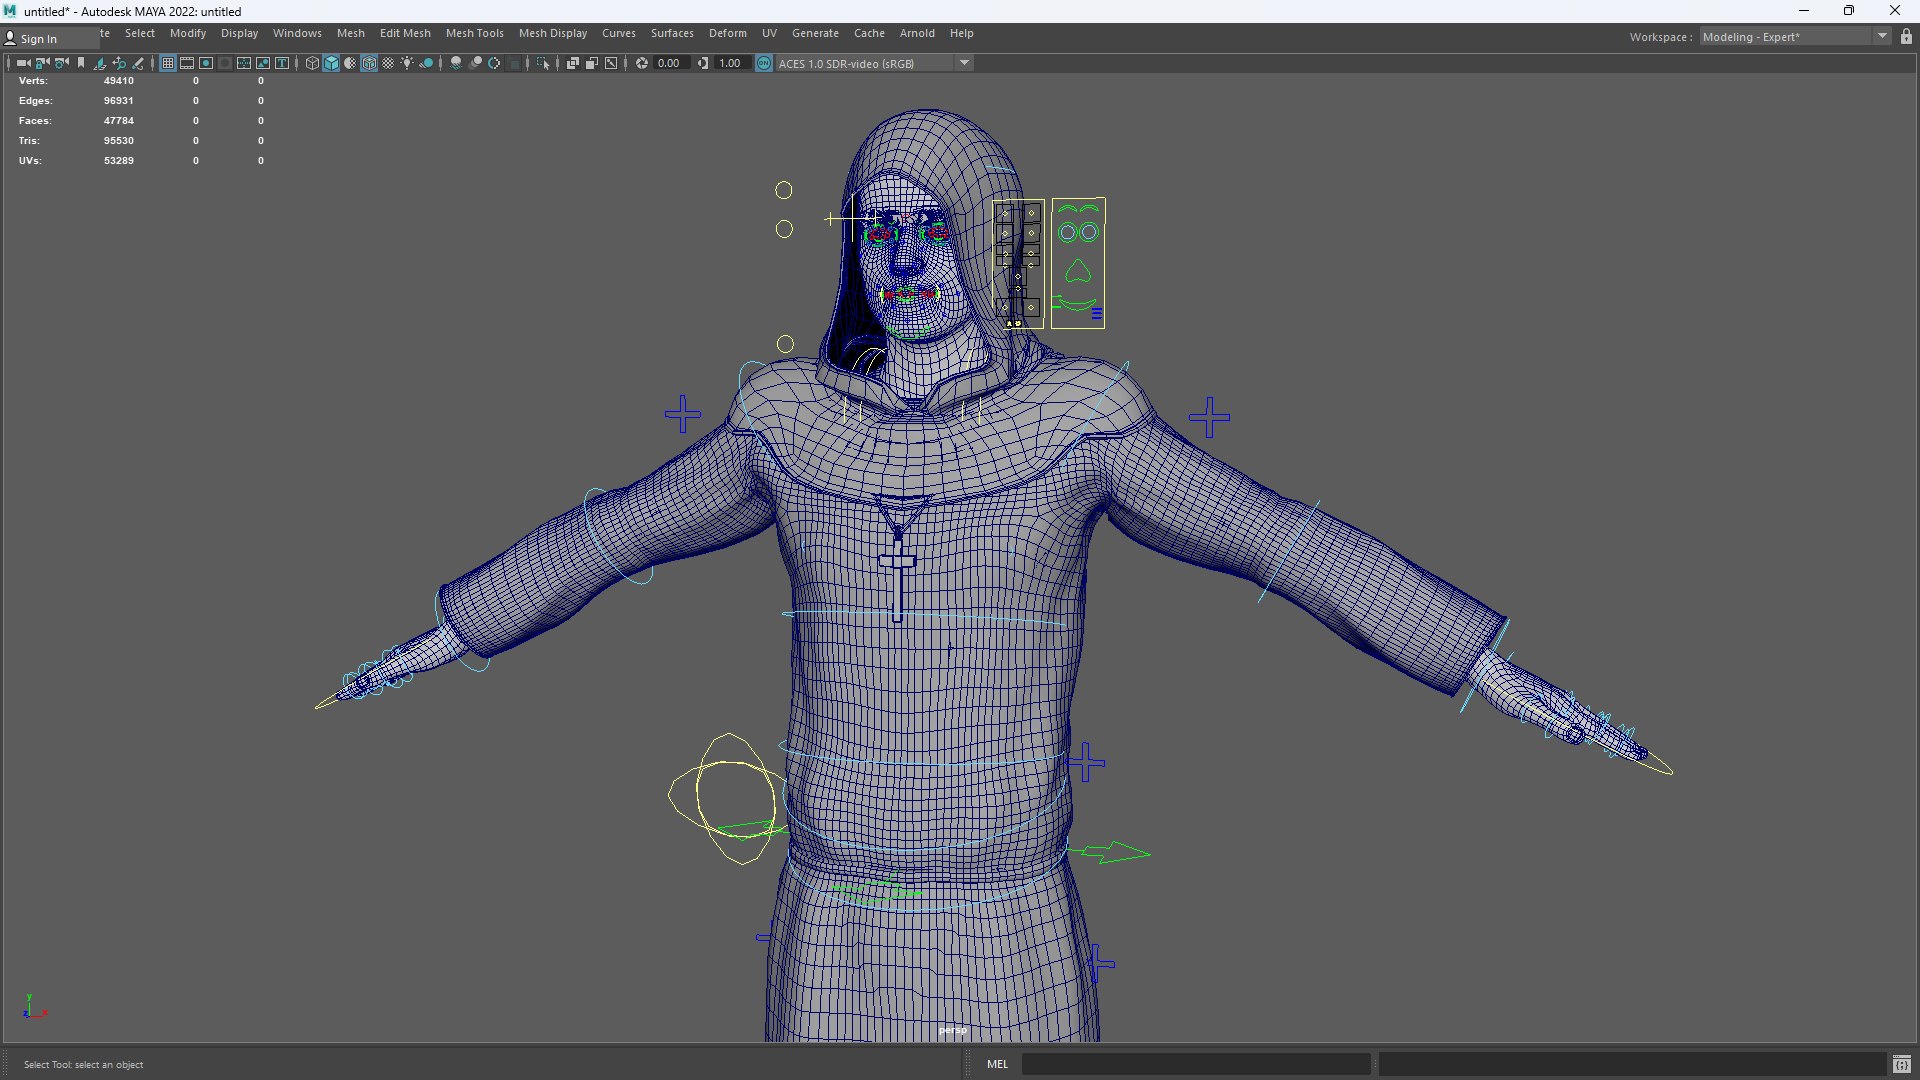Screen dimensions: 1920x1080
Task: Open the Mesh Tools menu
Action: [x=474, y=33]
